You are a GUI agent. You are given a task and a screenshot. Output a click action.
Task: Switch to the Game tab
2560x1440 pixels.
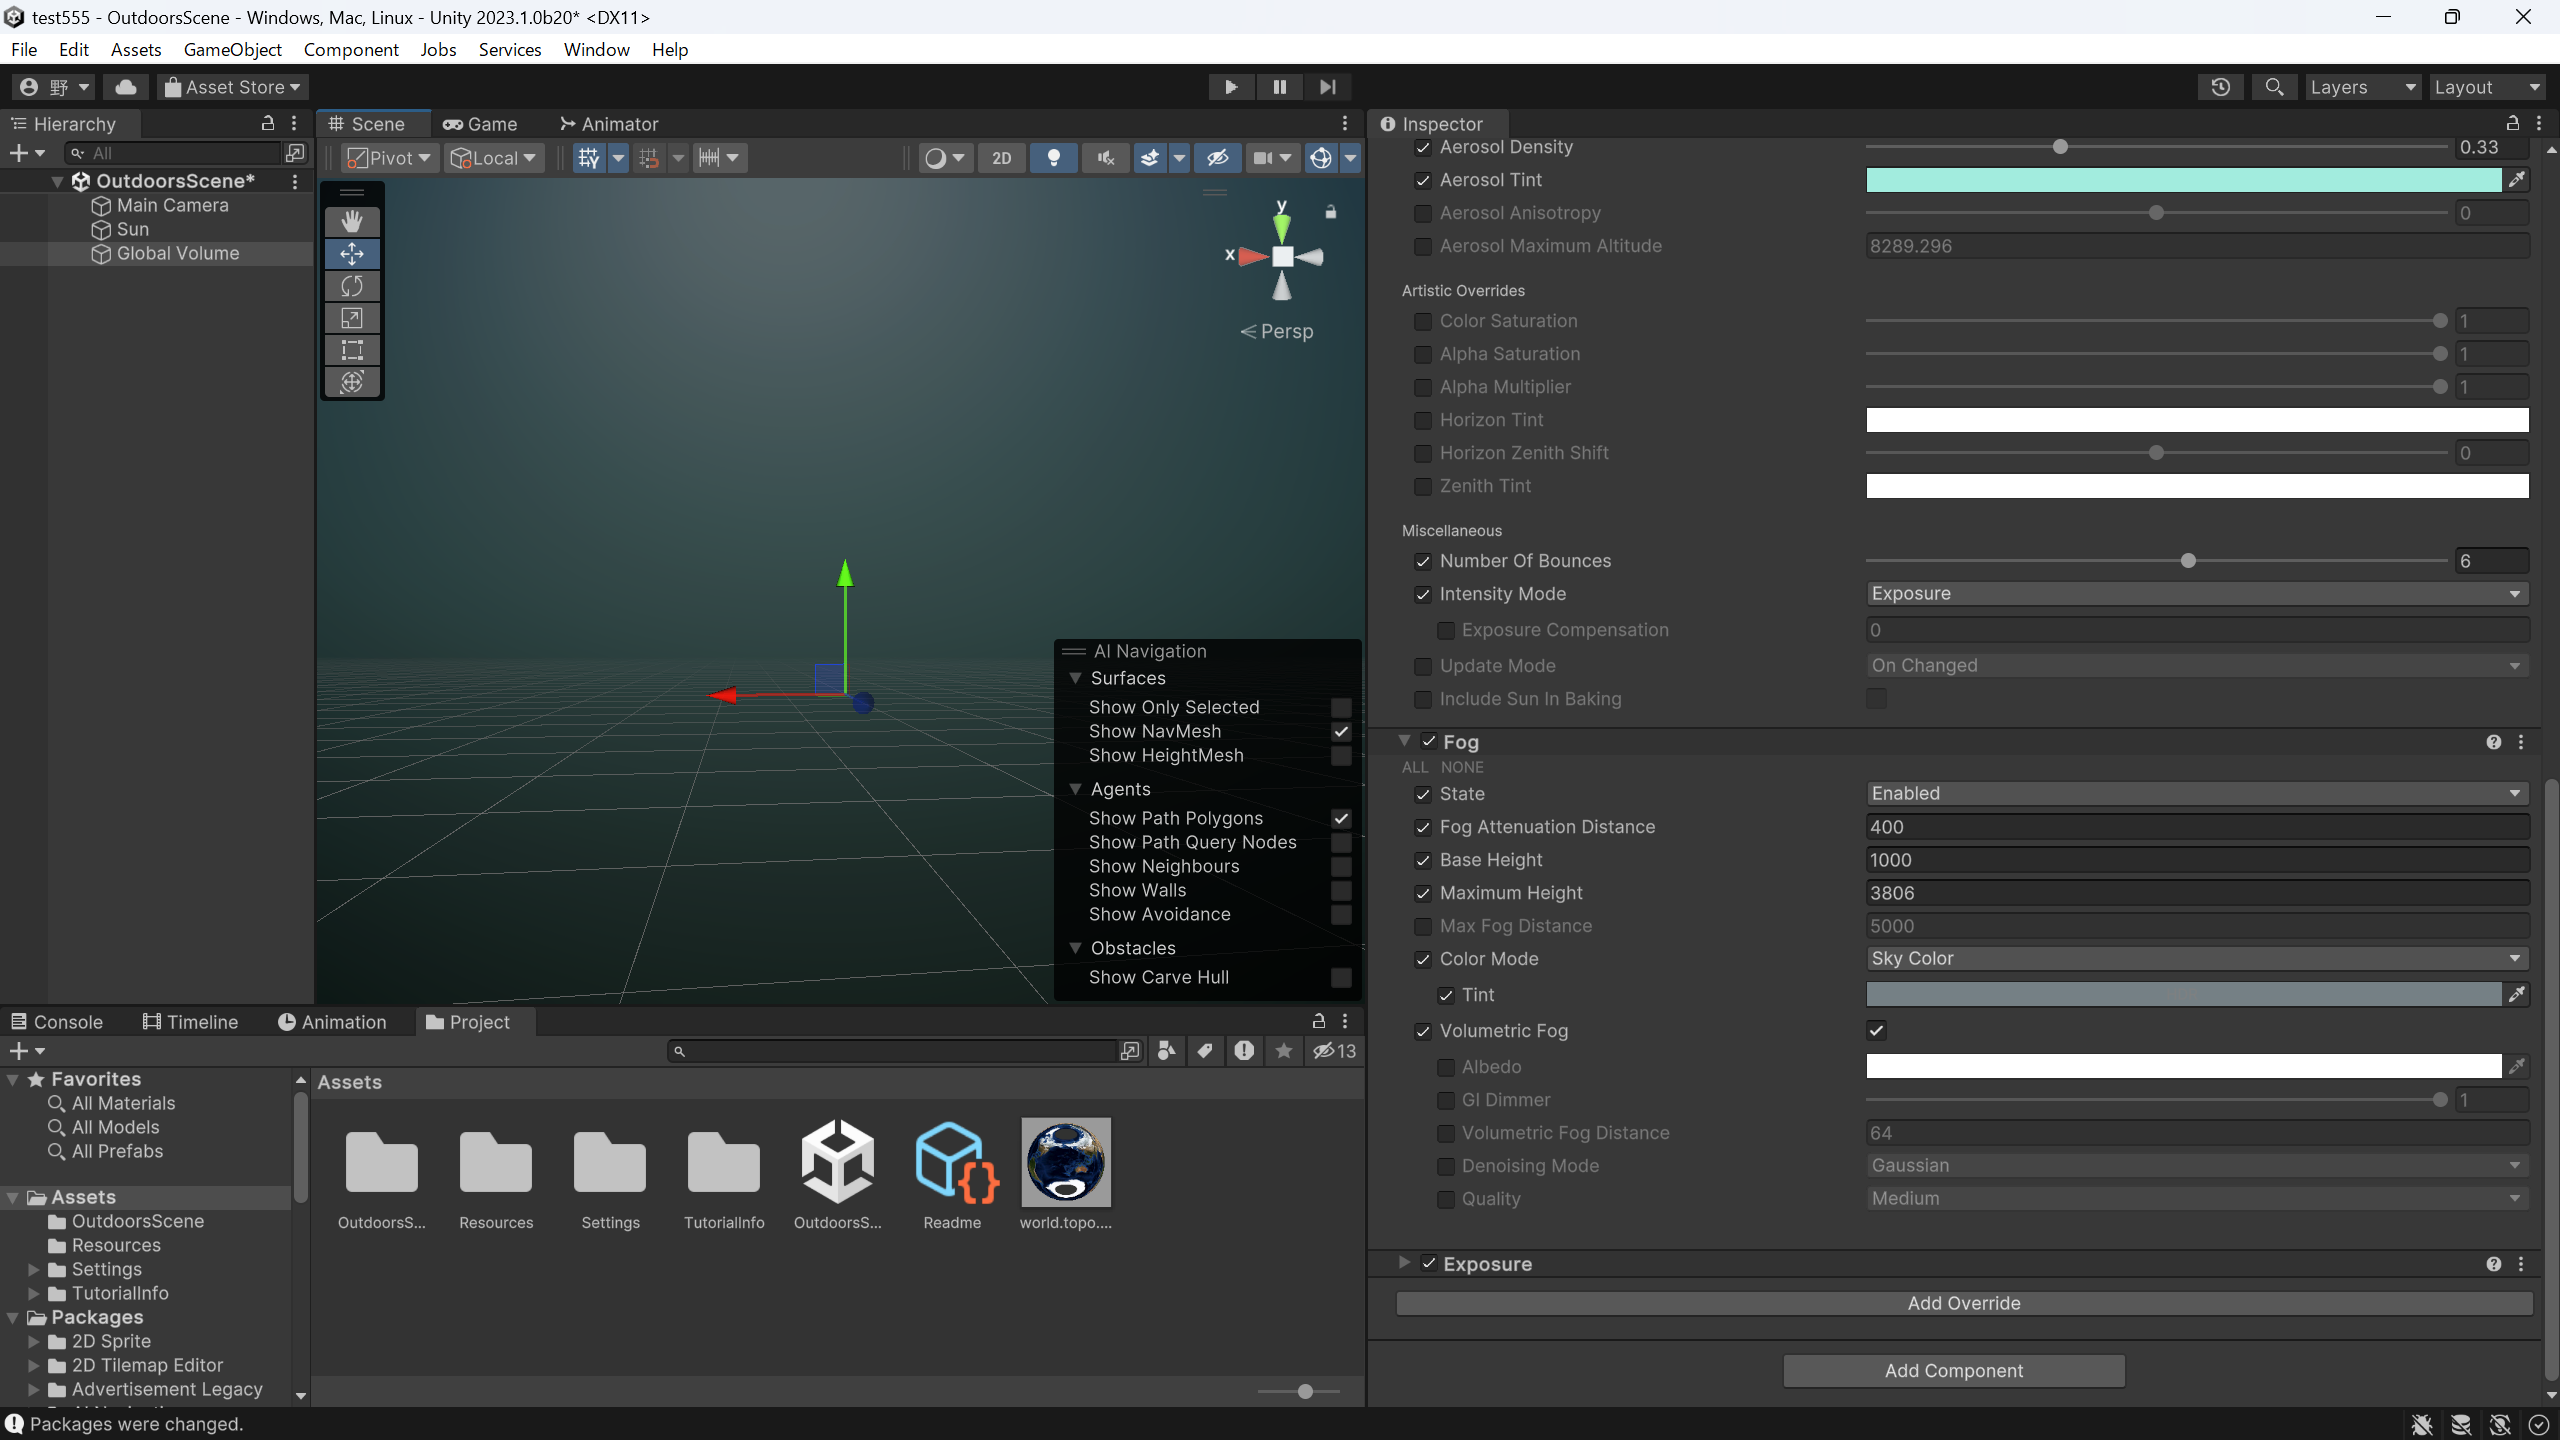click(x=481, y=123)
